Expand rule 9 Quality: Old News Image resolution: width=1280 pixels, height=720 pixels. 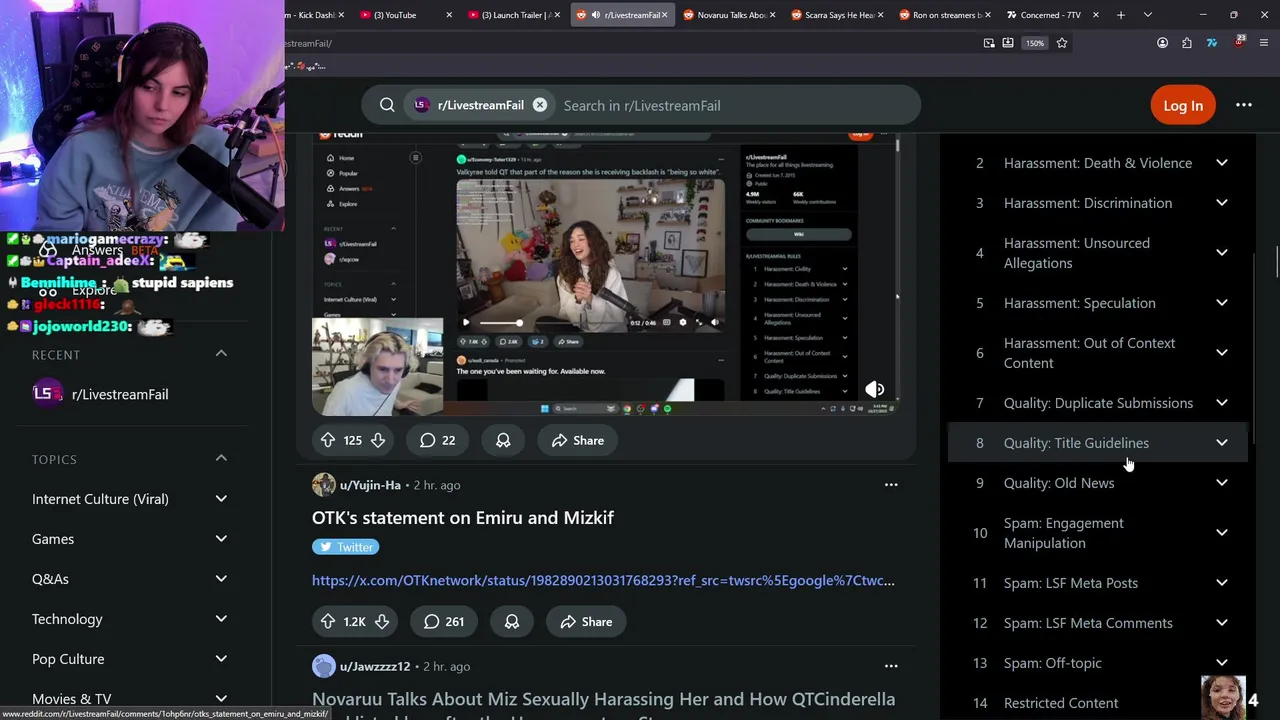point(1098,483)
